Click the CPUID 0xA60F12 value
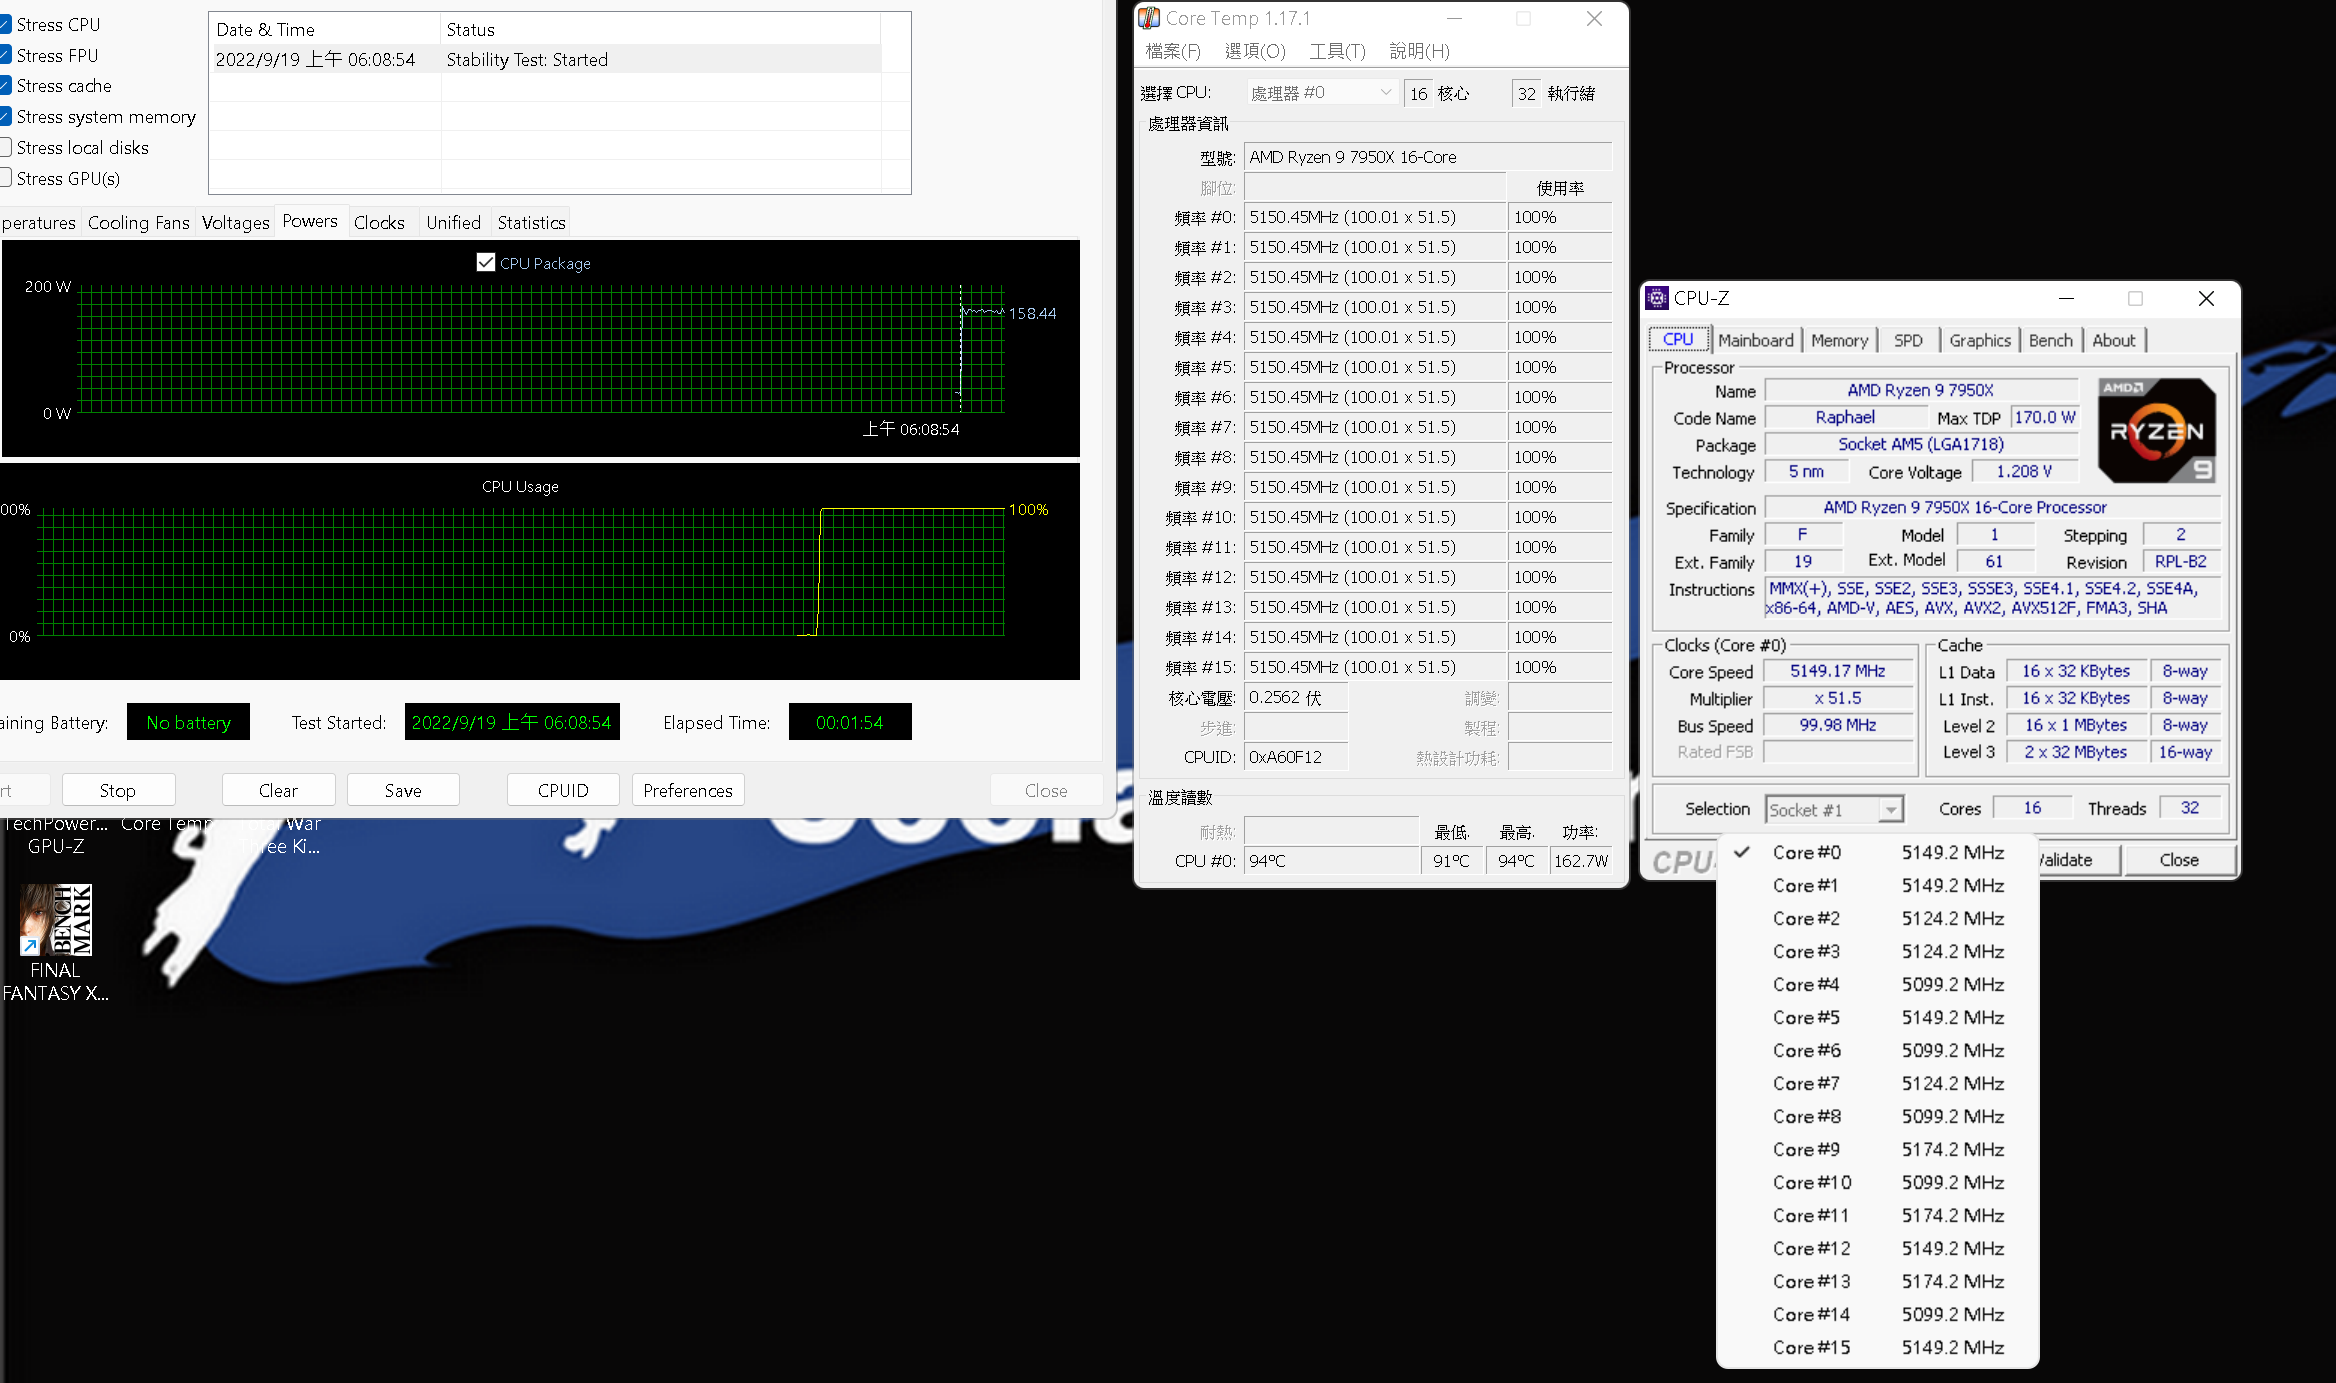Viewport: 2336px width, 1383px height. coord(1296,757)
